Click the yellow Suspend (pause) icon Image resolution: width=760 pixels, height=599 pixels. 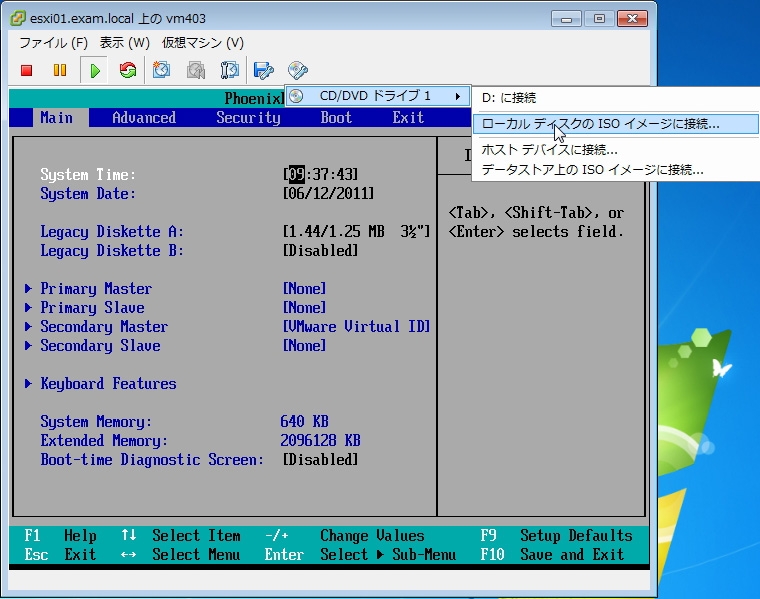click(x=60, y=71)
